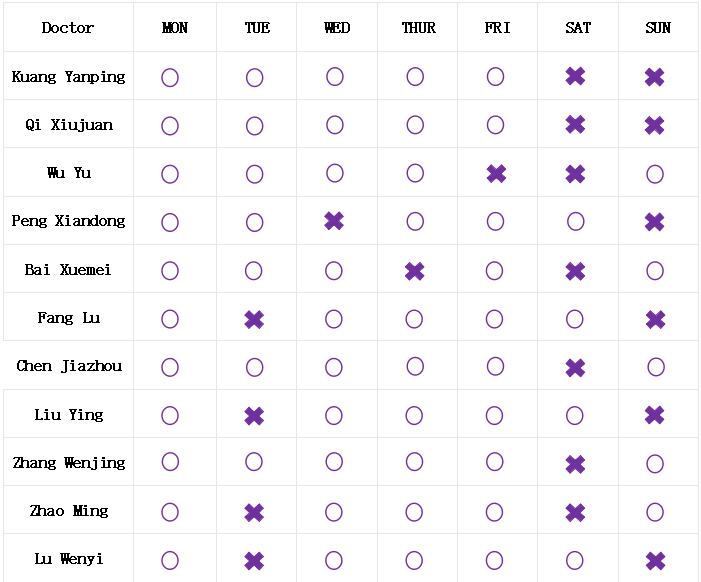Image resolution: width=701 pixels, height=582 pixels.
Task: Click the SAT column header
Action: (578, 28)
